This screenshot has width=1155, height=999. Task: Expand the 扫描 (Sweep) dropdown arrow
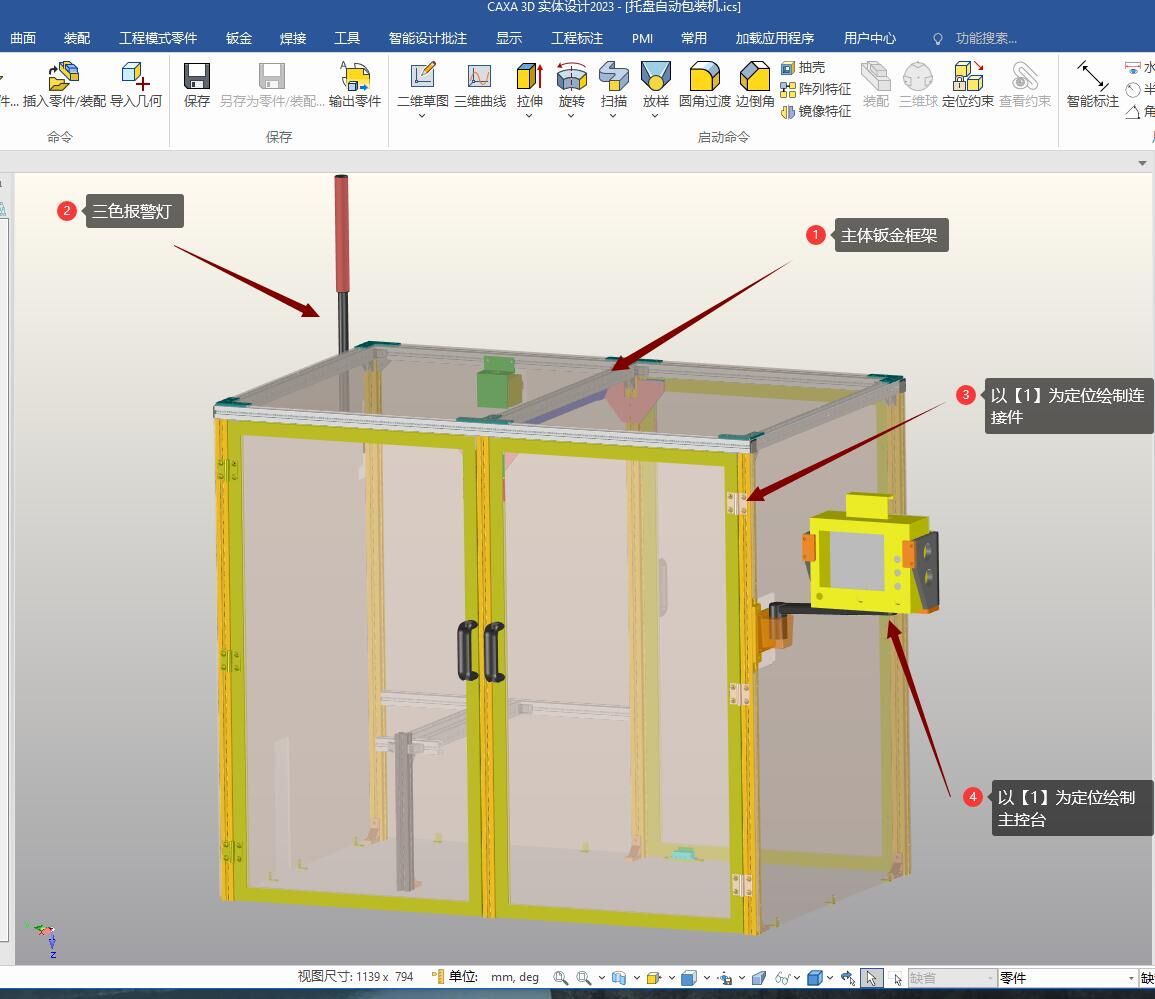pyautogui.click(x=613, y=116)
